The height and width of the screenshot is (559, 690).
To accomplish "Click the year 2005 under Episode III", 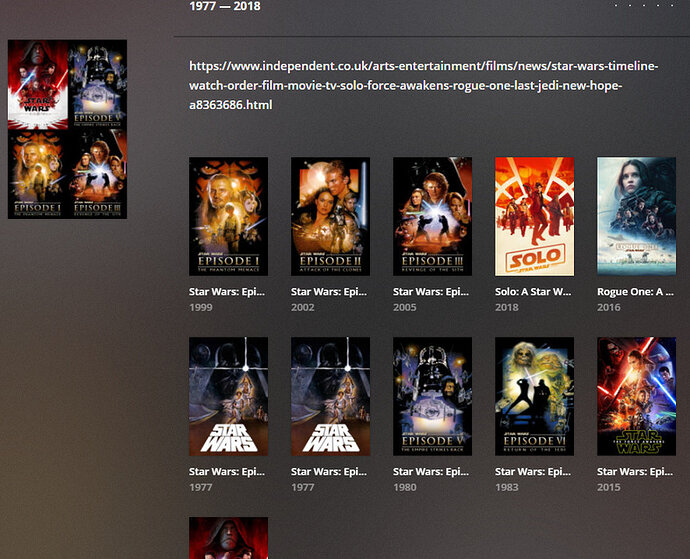I will coord(405,307).
